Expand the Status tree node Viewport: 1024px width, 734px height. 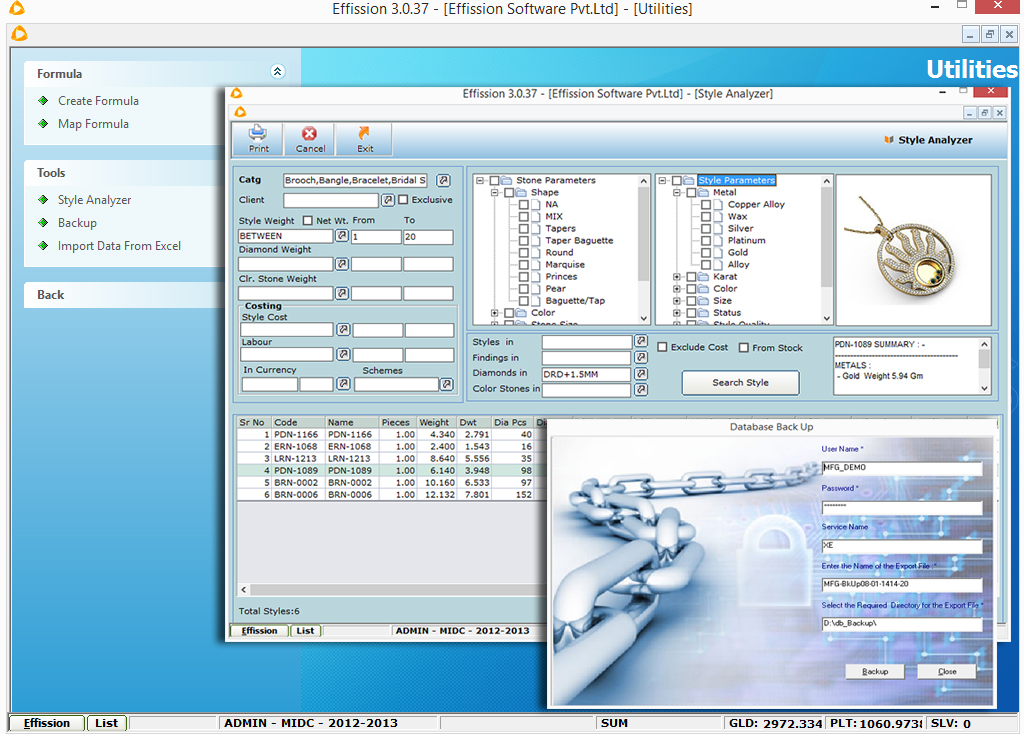677,313
